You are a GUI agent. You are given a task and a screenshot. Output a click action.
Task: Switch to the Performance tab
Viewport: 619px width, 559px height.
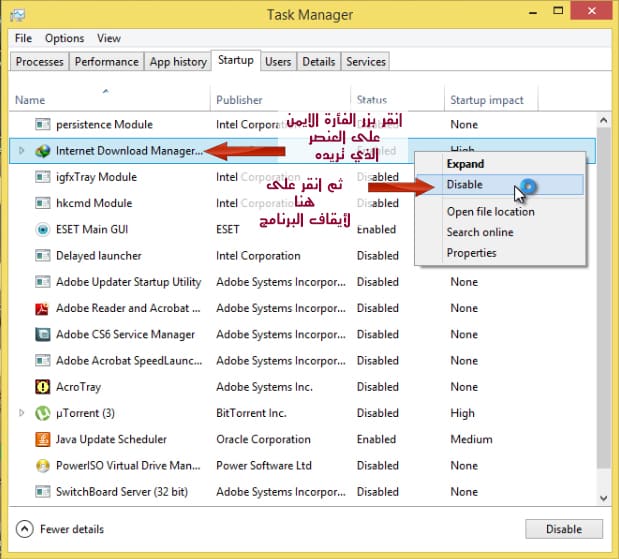point(107,62)
